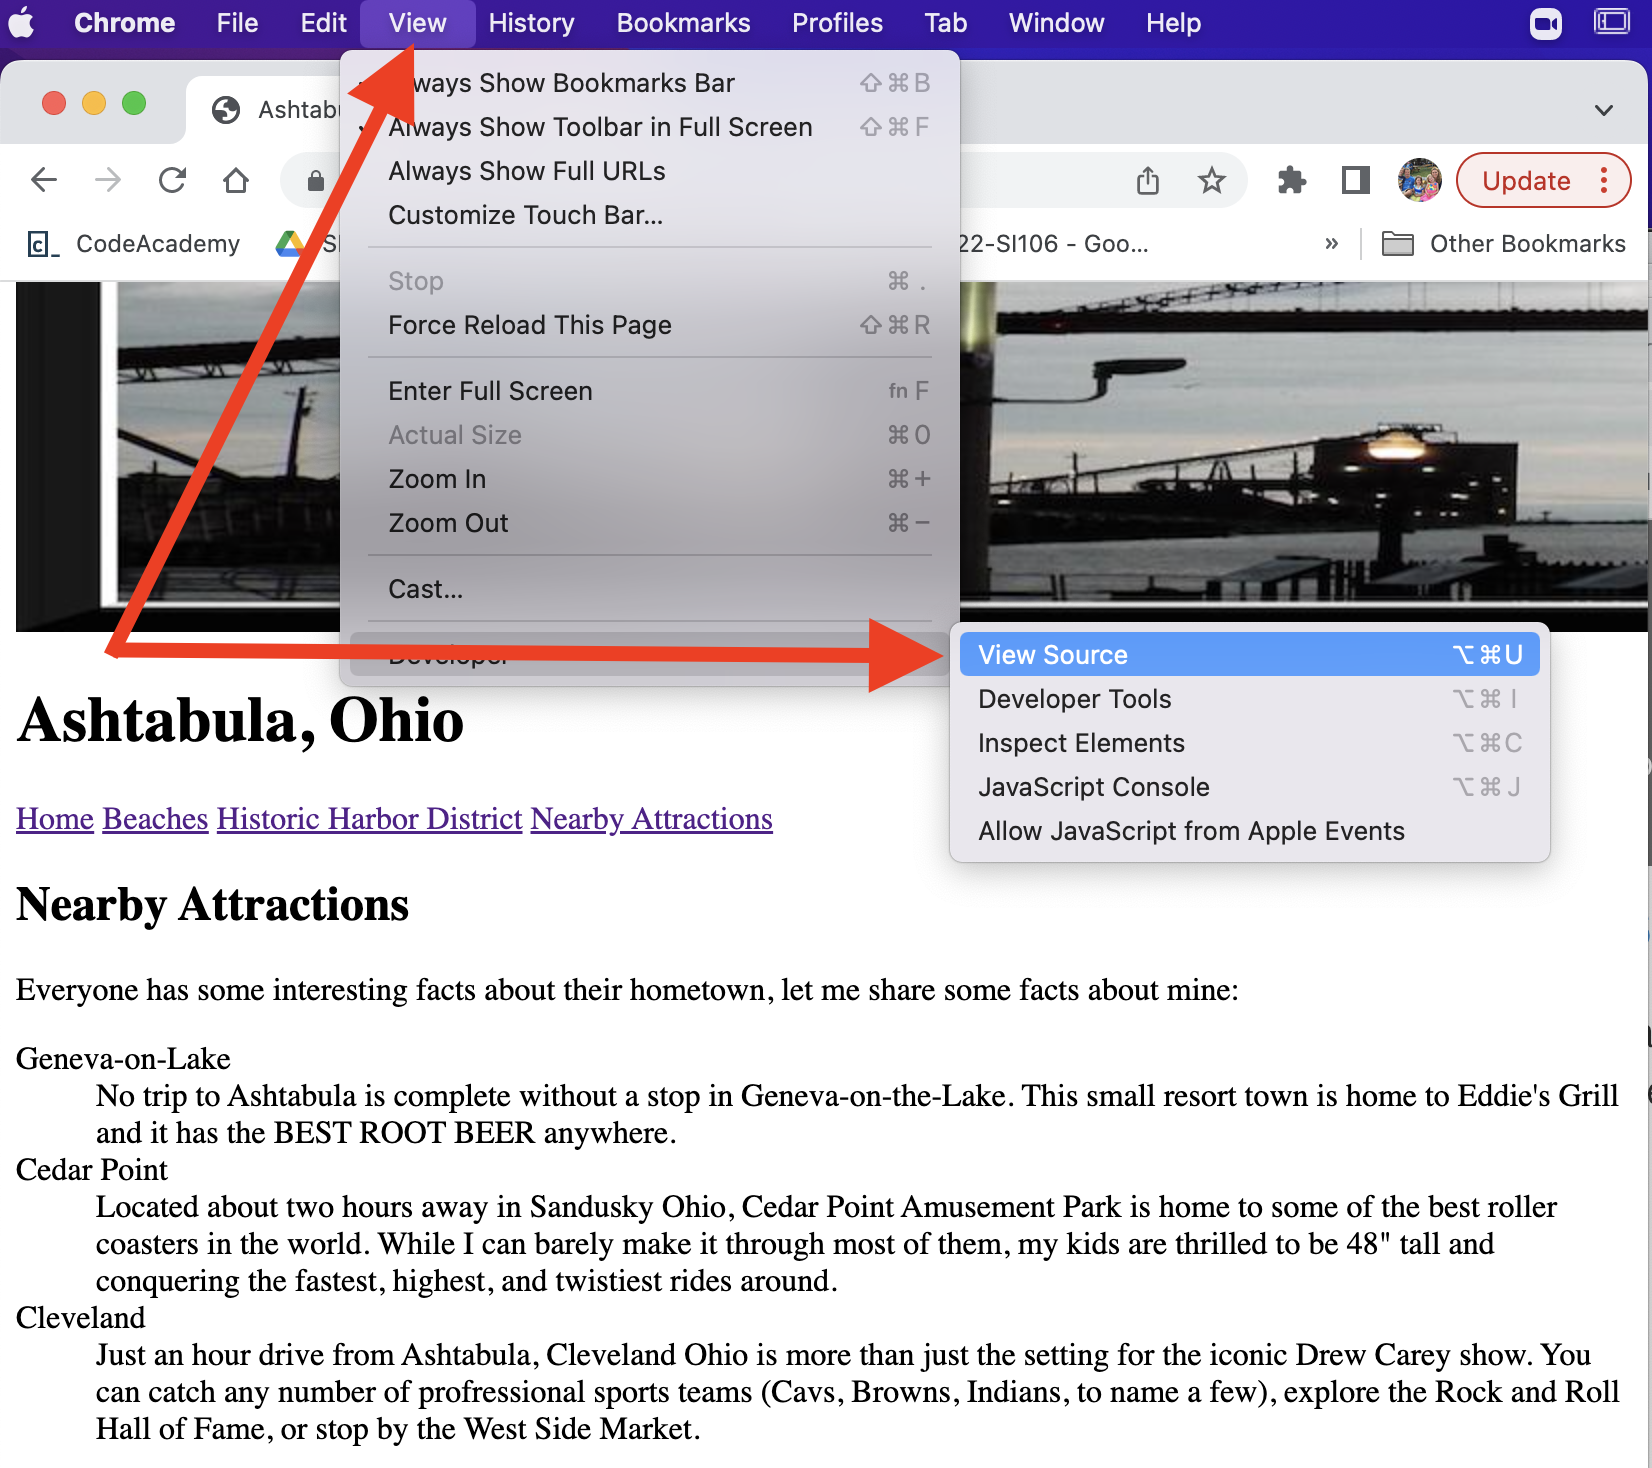Open the Historic Harbor District link
Image resolution: width=1652 pixels, height=1468 pixels.
[x=369, y=819]
